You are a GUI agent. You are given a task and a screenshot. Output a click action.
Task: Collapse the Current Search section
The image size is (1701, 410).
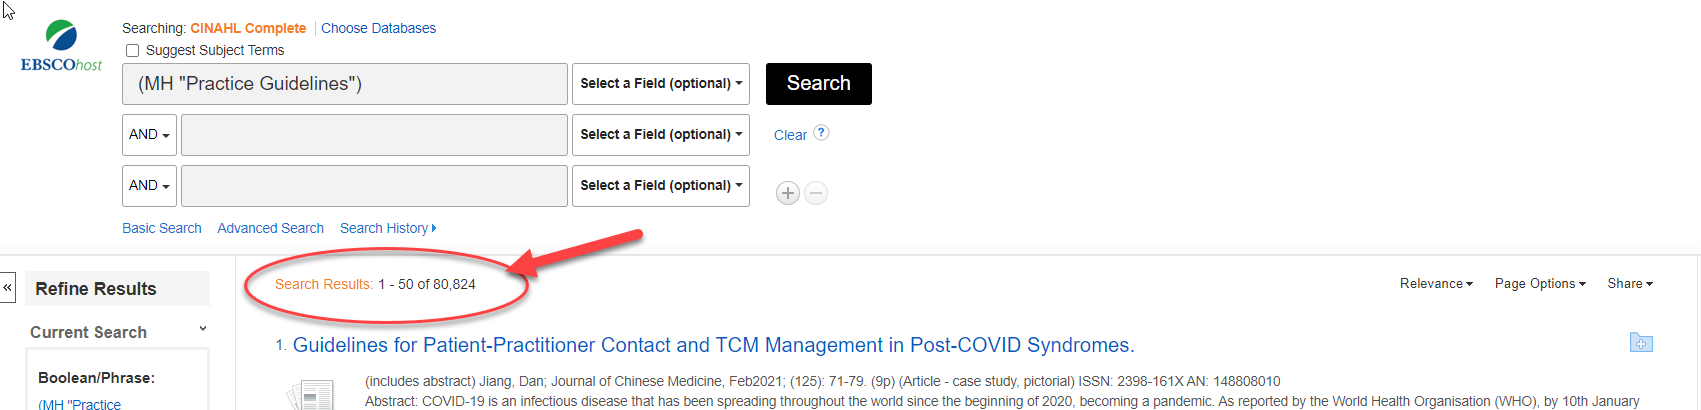point(203,330)
